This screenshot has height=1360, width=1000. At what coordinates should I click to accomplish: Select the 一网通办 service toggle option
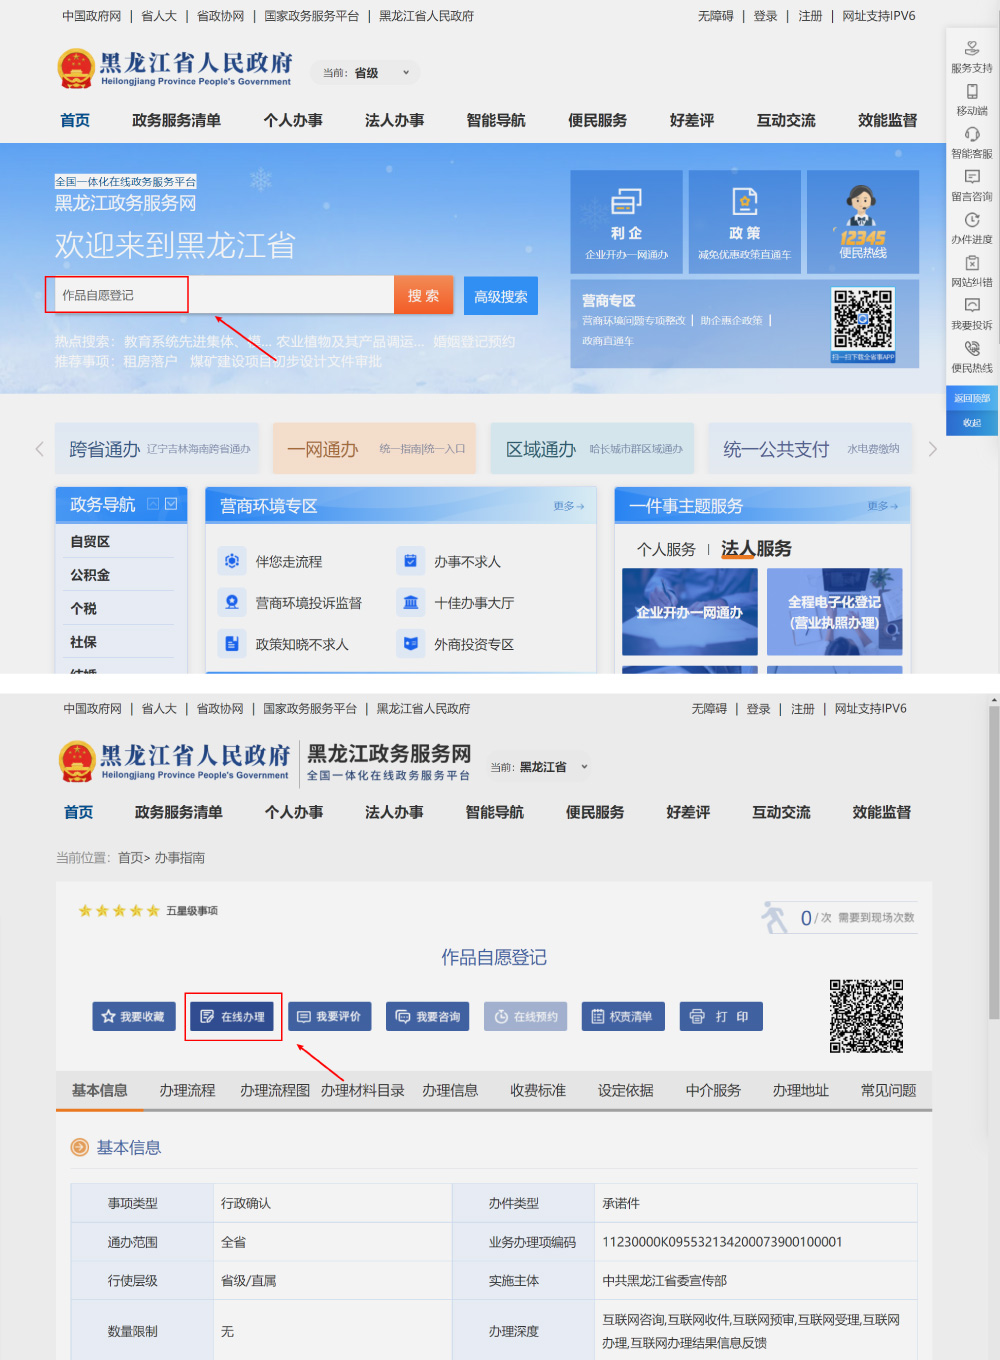pyautogui.click(x=374, y=448)
